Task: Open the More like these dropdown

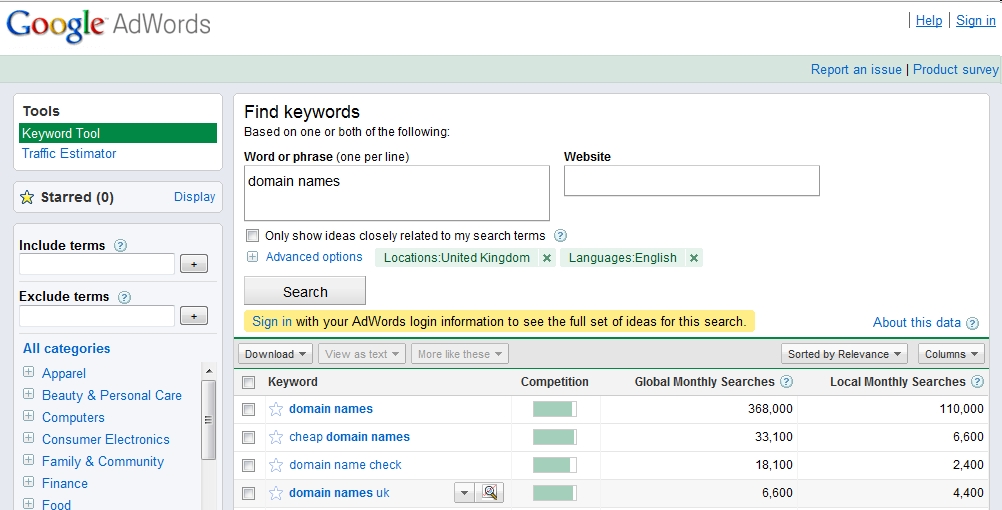Action: point(459,353)
